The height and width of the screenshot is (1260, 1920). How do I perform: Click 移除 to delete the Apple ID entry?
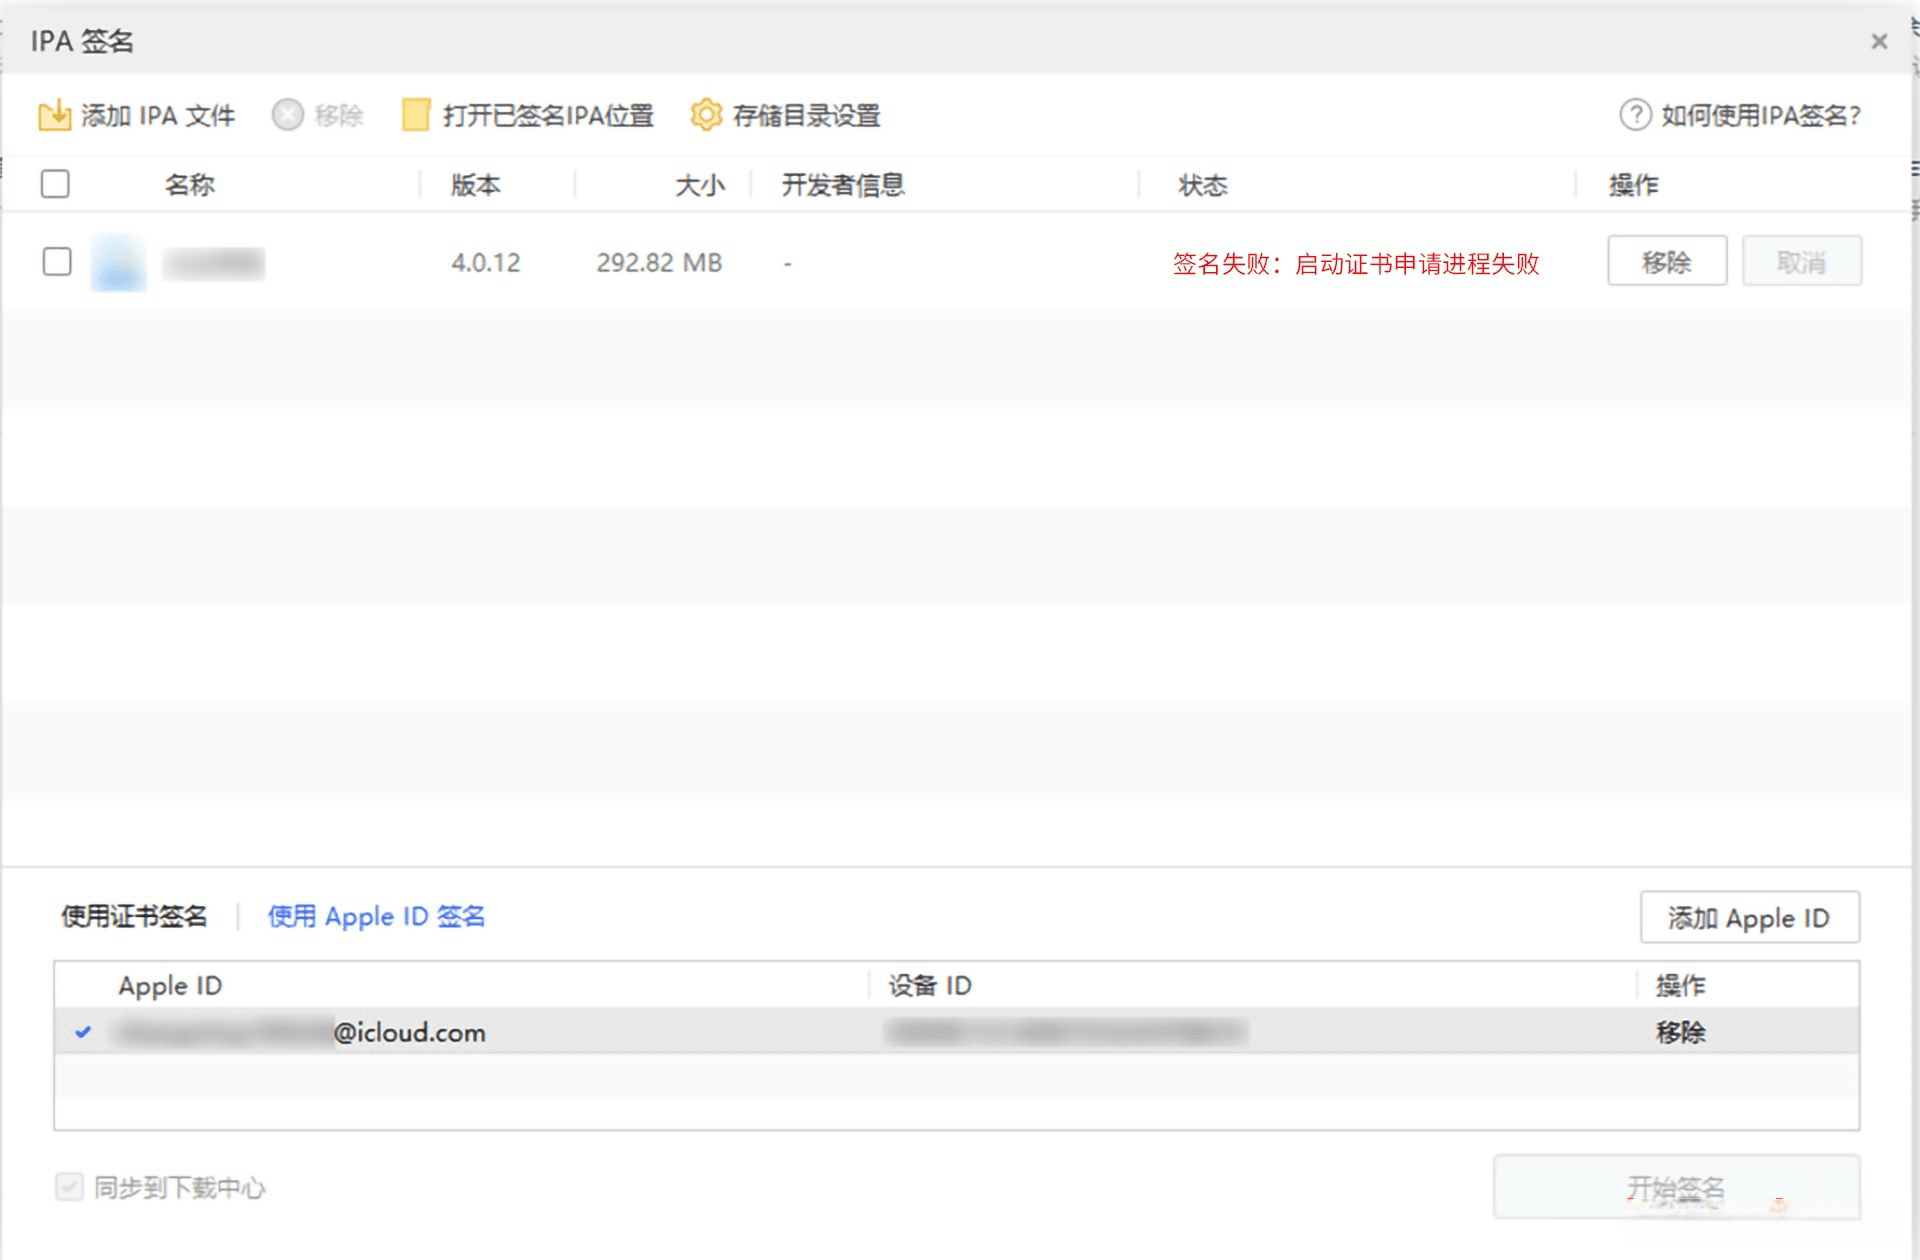1682,1033
